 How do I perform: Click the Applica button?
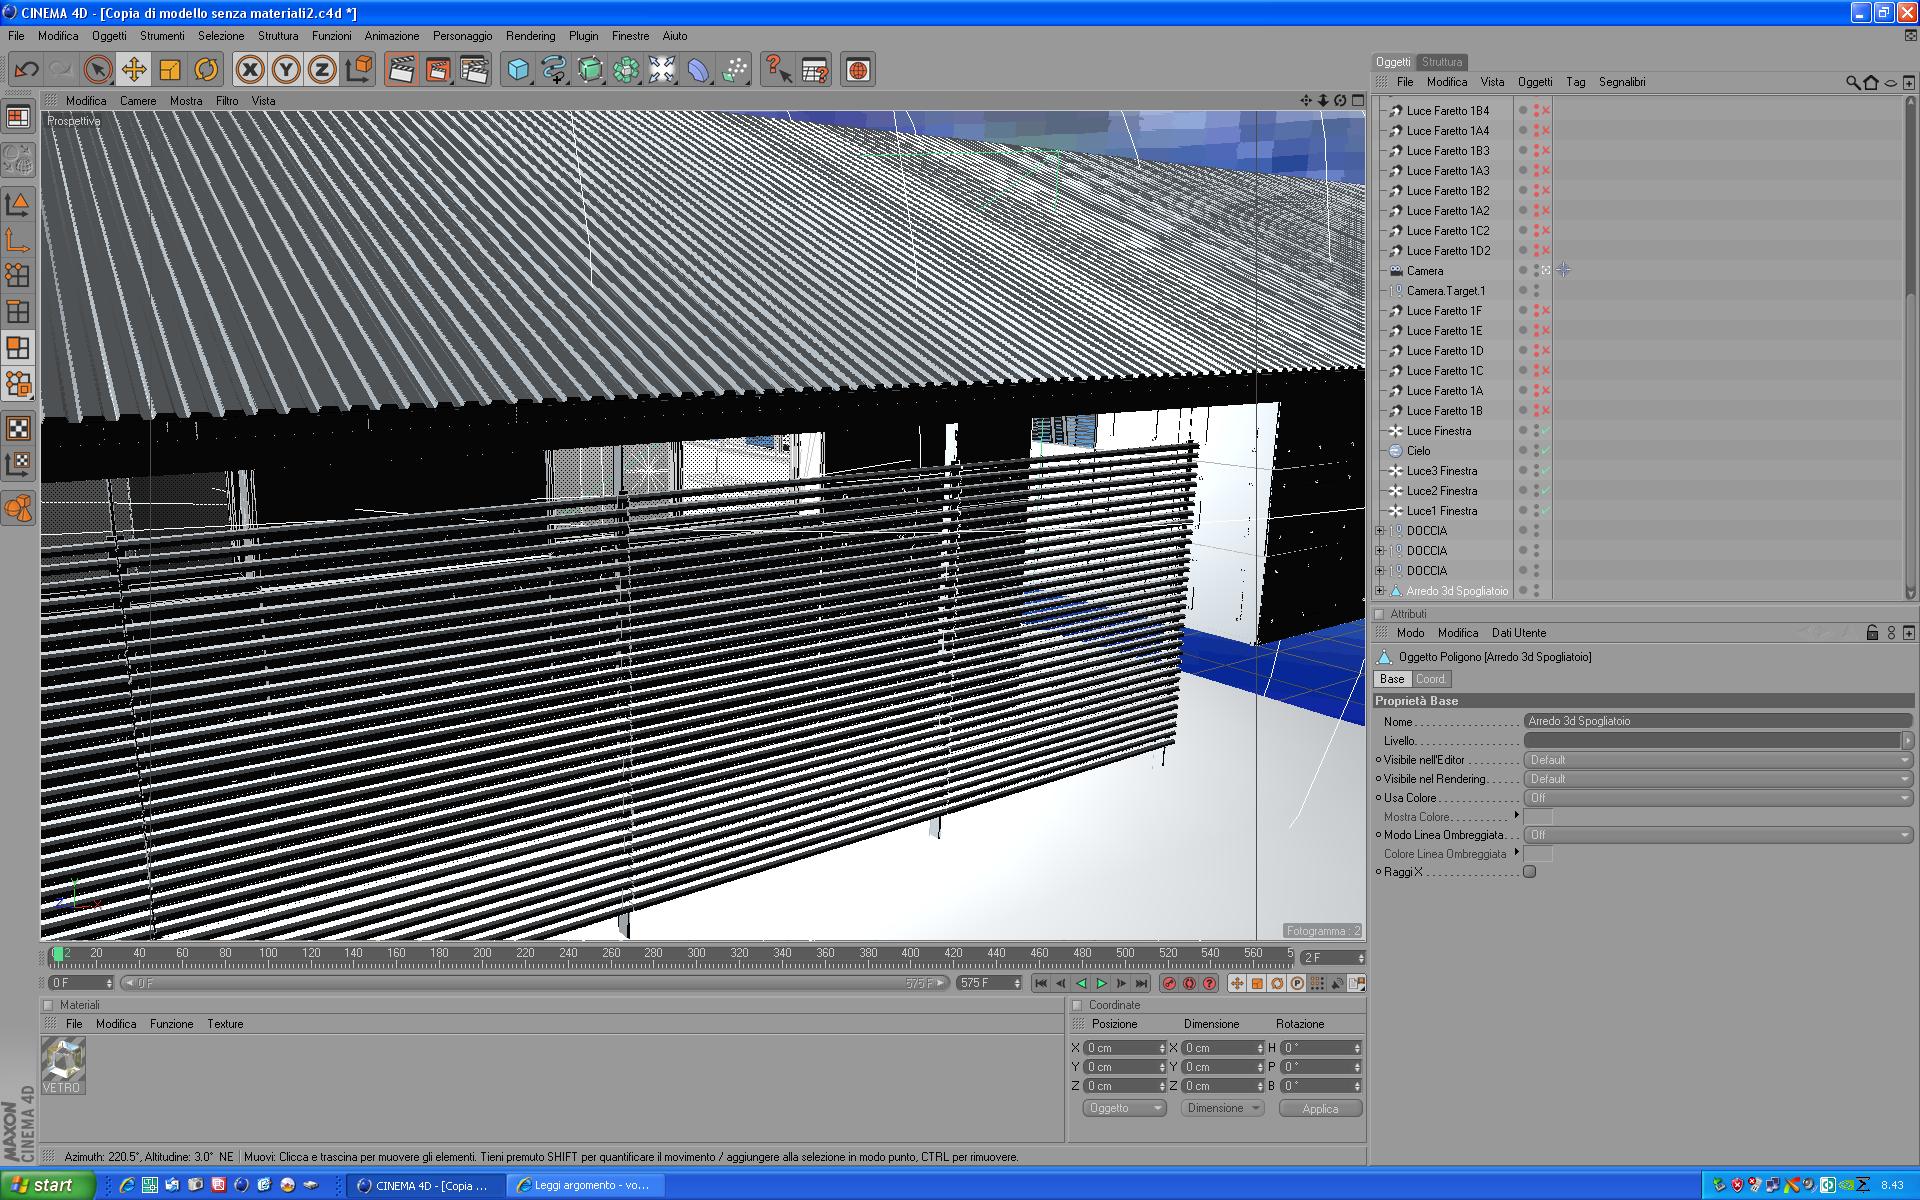coord(1319,1108)
